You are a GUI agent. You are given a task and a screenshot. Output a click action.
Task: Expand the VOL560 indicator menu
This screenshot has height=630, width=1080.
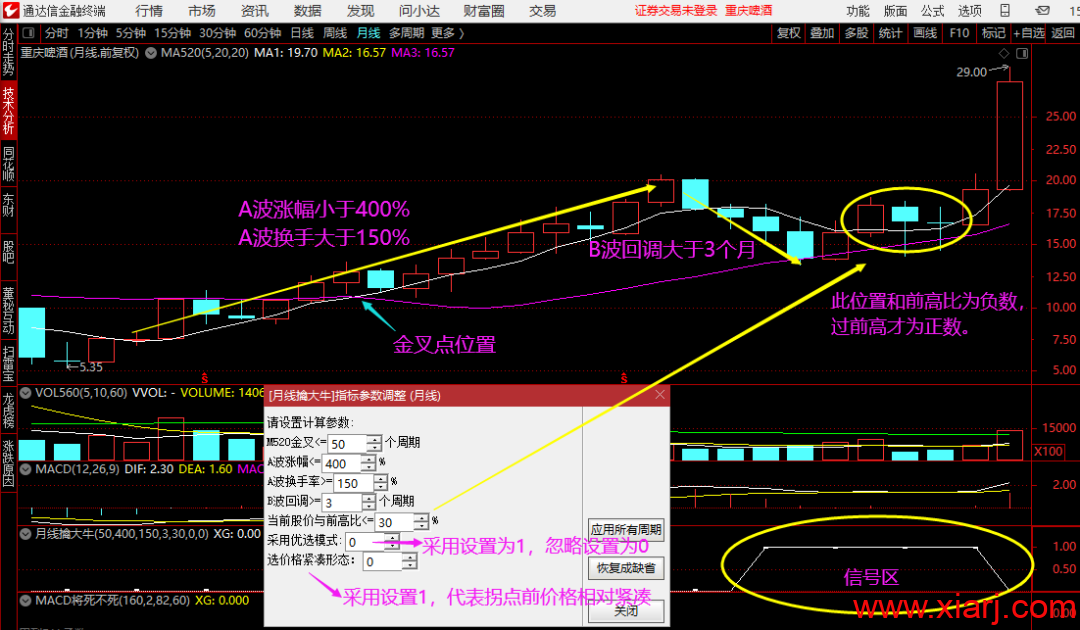point(25,393)
